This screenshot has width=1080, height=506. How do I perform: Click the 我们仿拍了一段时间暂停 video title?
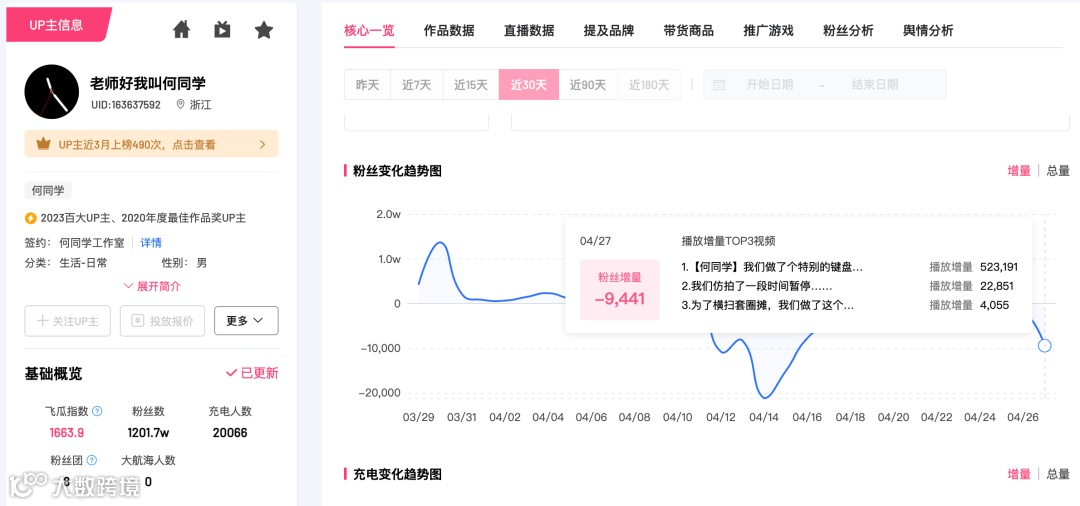tap(756, 286)
